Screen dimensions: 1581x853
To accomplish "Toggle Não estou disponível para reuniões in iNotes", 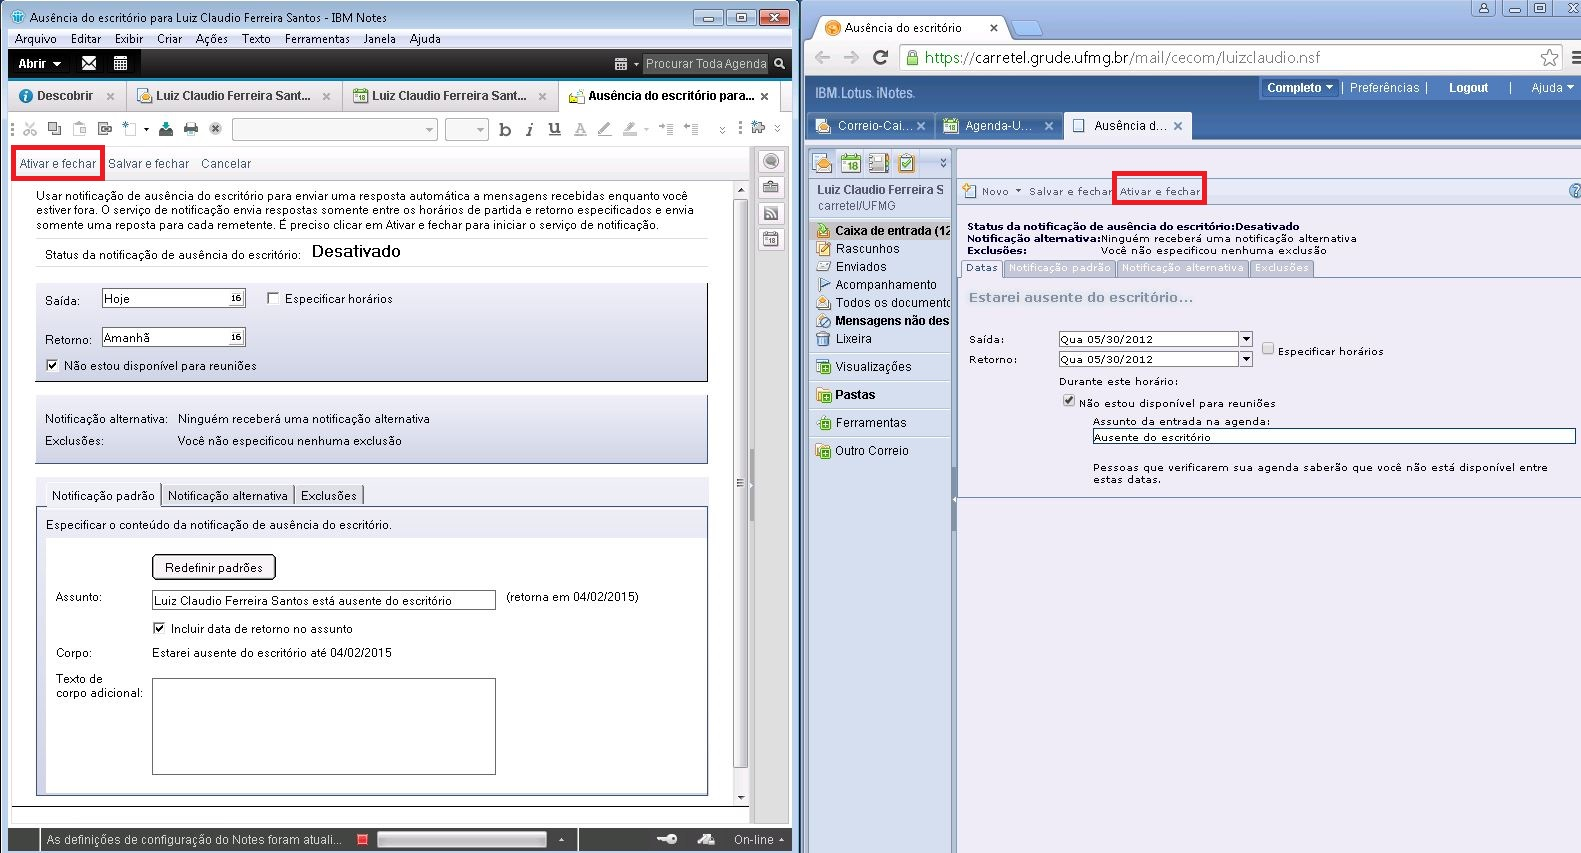I will (x=1069, y=401).
